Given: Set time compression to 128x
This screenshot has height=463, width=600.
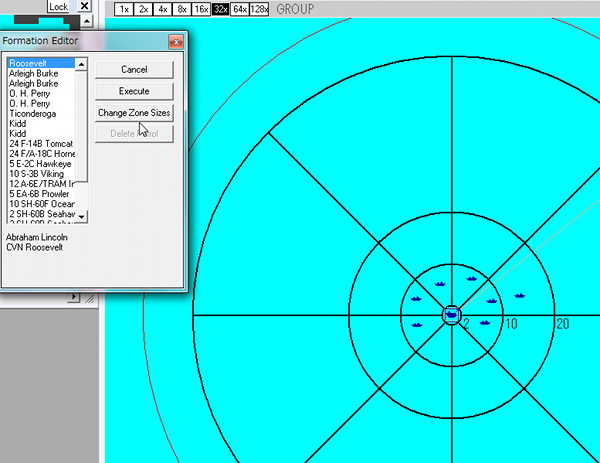Looking at the screenshot, I should [x=259, y=9].
